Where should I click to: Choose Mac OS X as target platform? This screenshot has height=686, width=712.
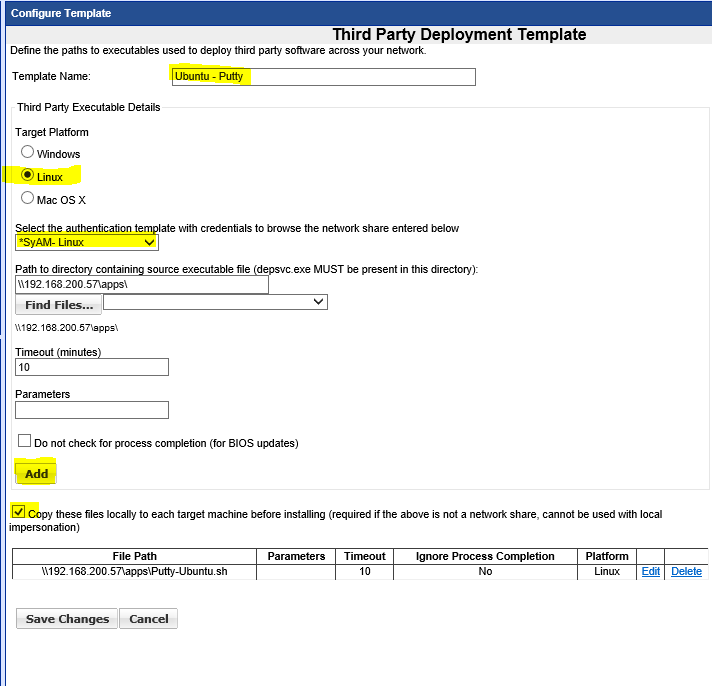click(x=28, y=198)
